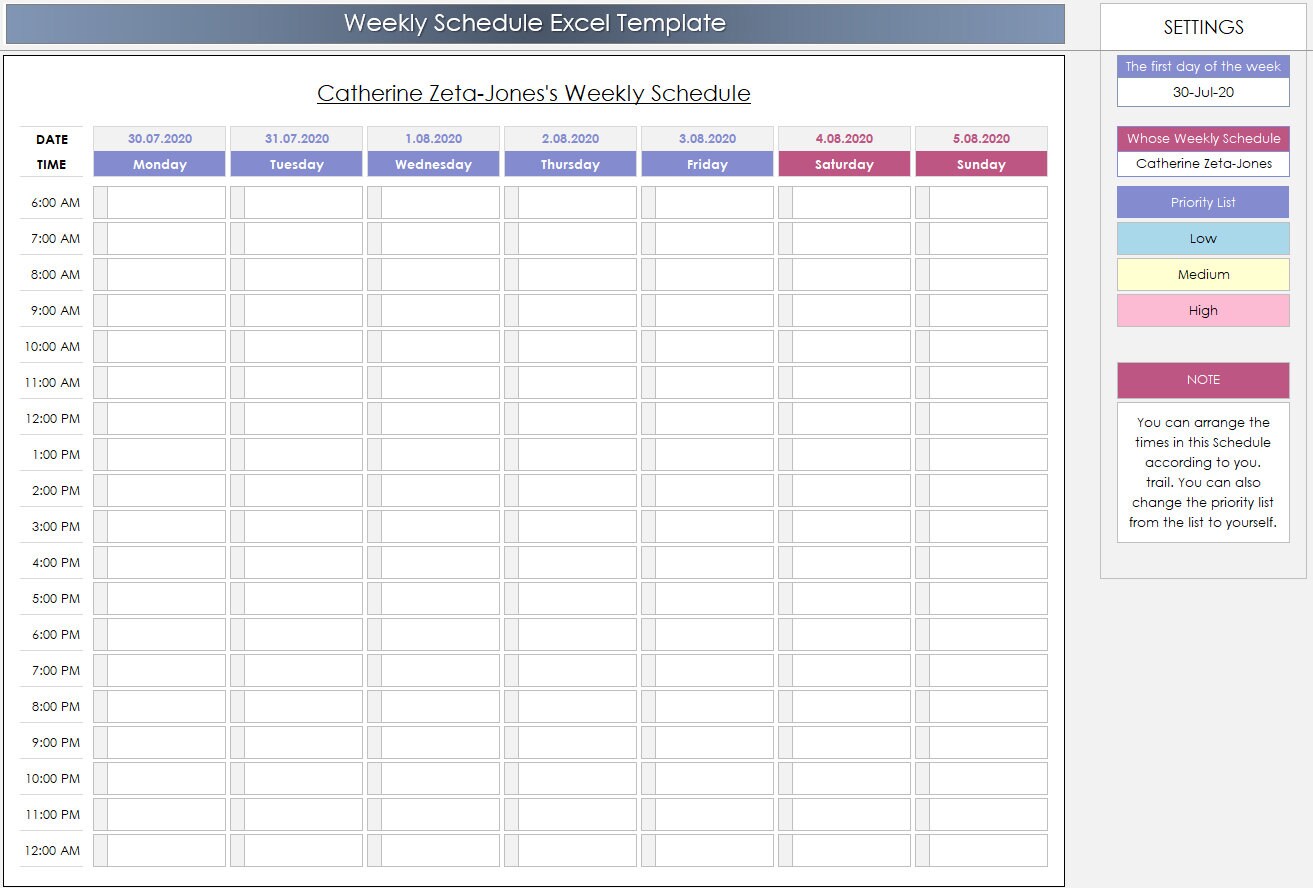
Task: Edit the Catherine Zeta-Jones name field
Action: click(1203, 163)
